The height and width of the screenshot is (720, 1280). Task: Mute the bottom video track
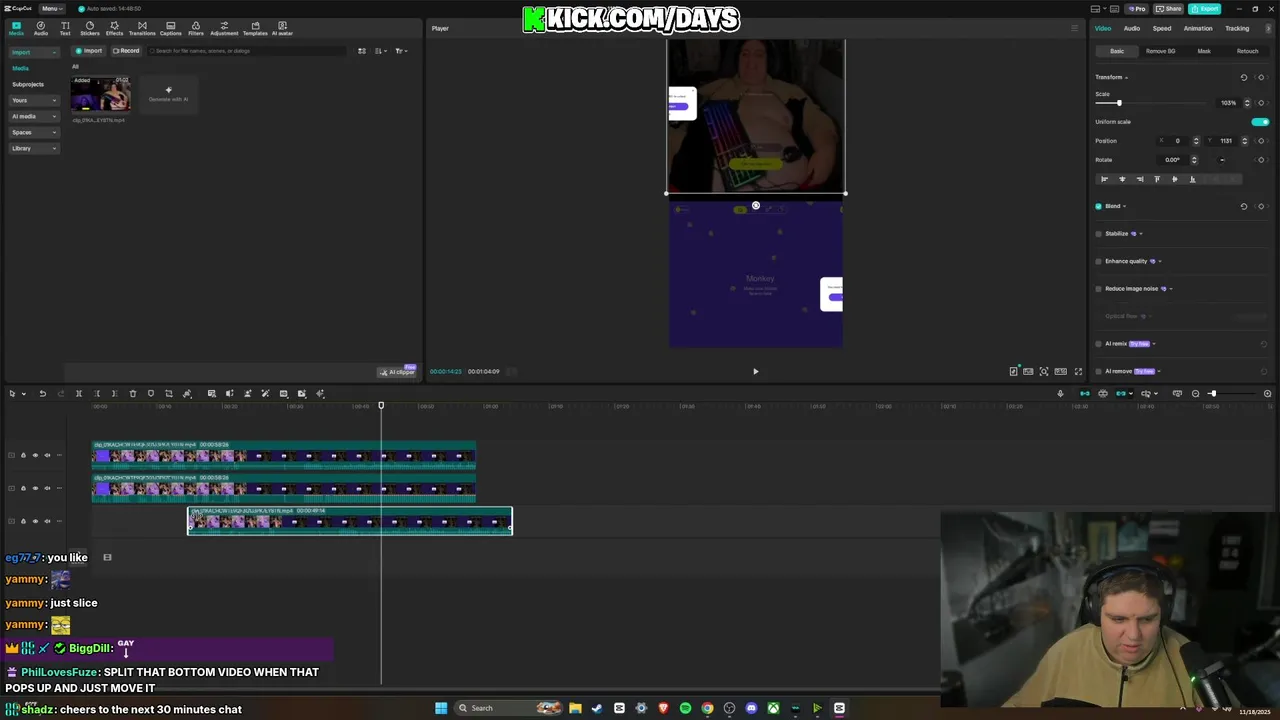[47, 521]
